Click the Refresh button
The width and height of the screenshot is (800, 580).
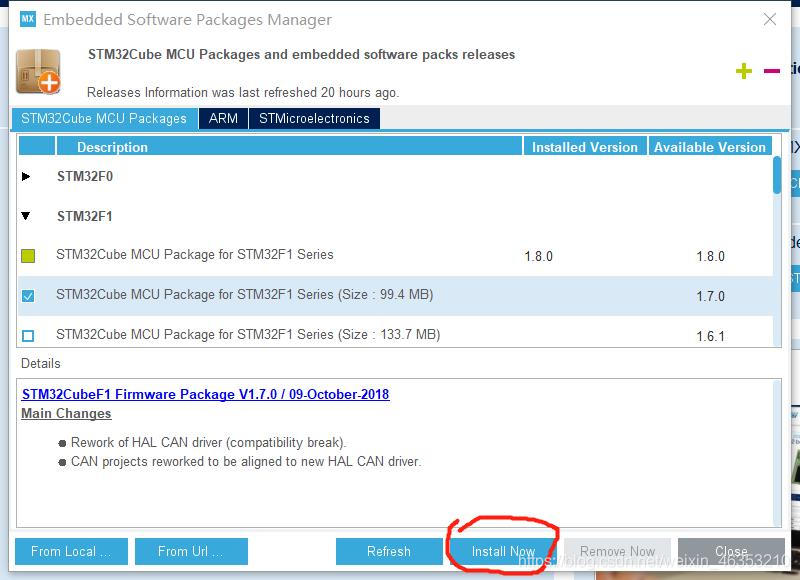pyautogui.click(x=389, y=551)
